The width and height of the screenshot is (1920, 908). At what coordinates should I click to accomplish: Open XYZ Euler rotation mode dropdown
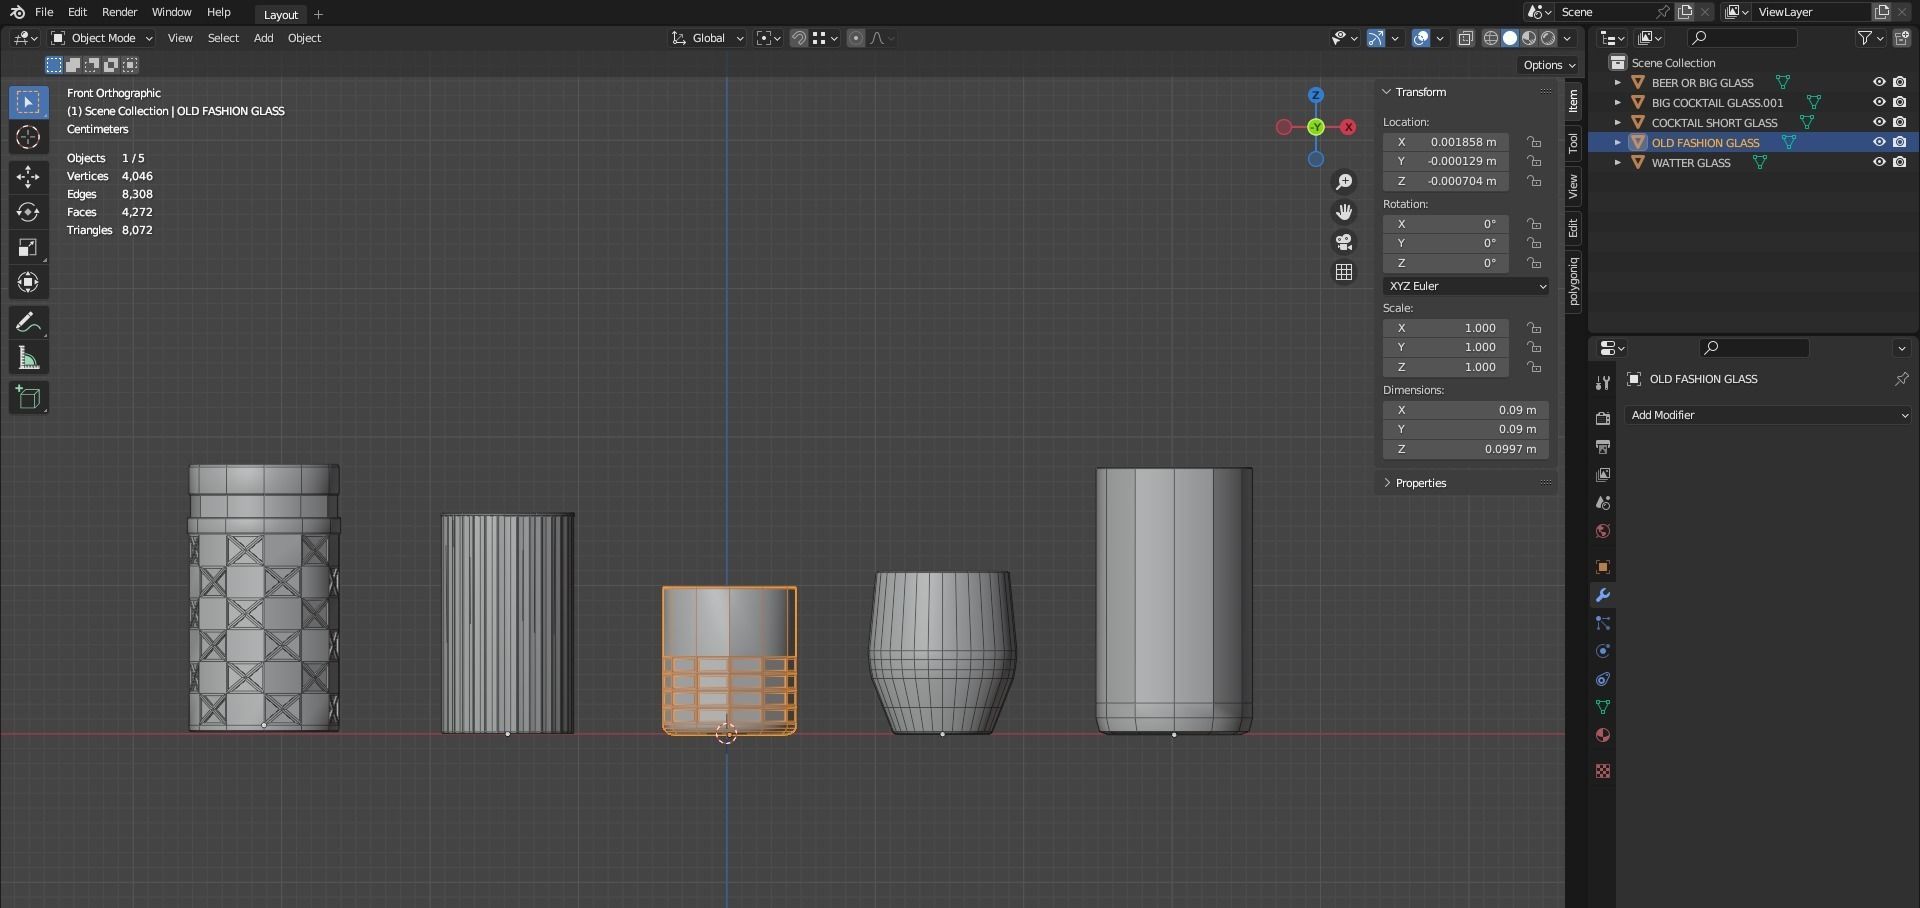(x=1466, y=286)
